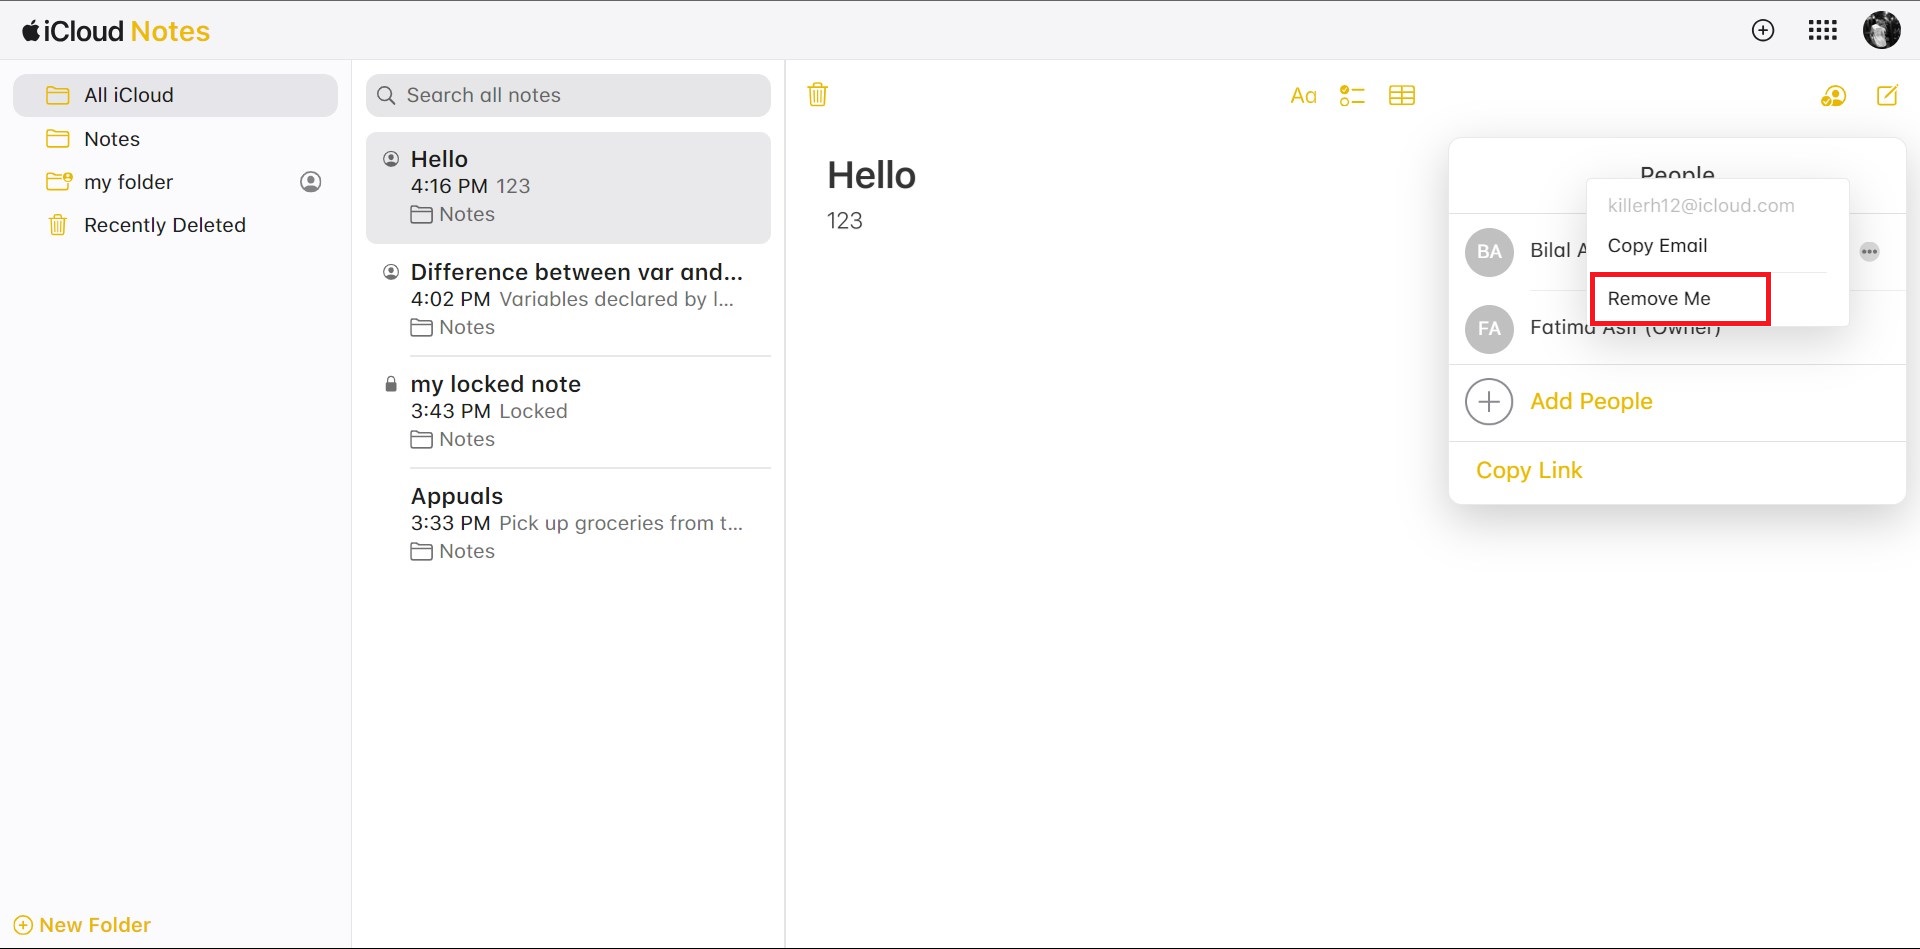Open the text format Aa menu
Screen dimensions: 1920x949
(x=1303, y=96)
